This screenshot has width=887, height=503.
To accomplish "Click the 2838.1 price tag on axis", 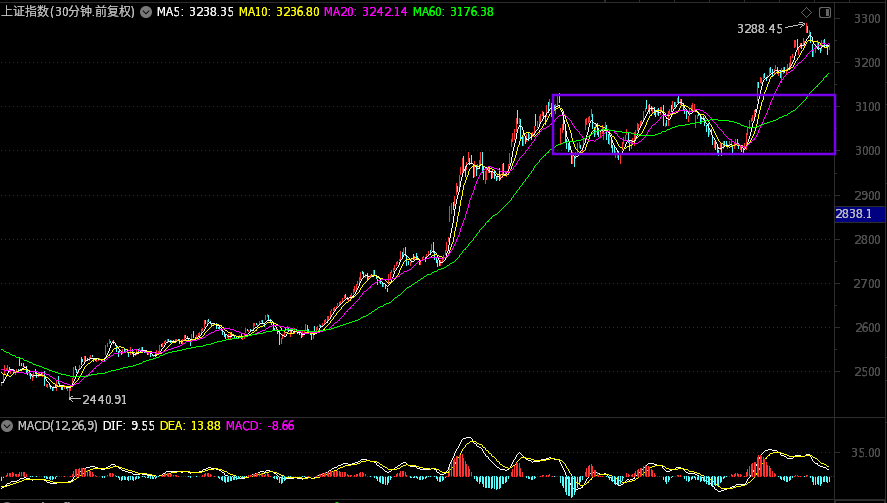I will click(860, 214).
